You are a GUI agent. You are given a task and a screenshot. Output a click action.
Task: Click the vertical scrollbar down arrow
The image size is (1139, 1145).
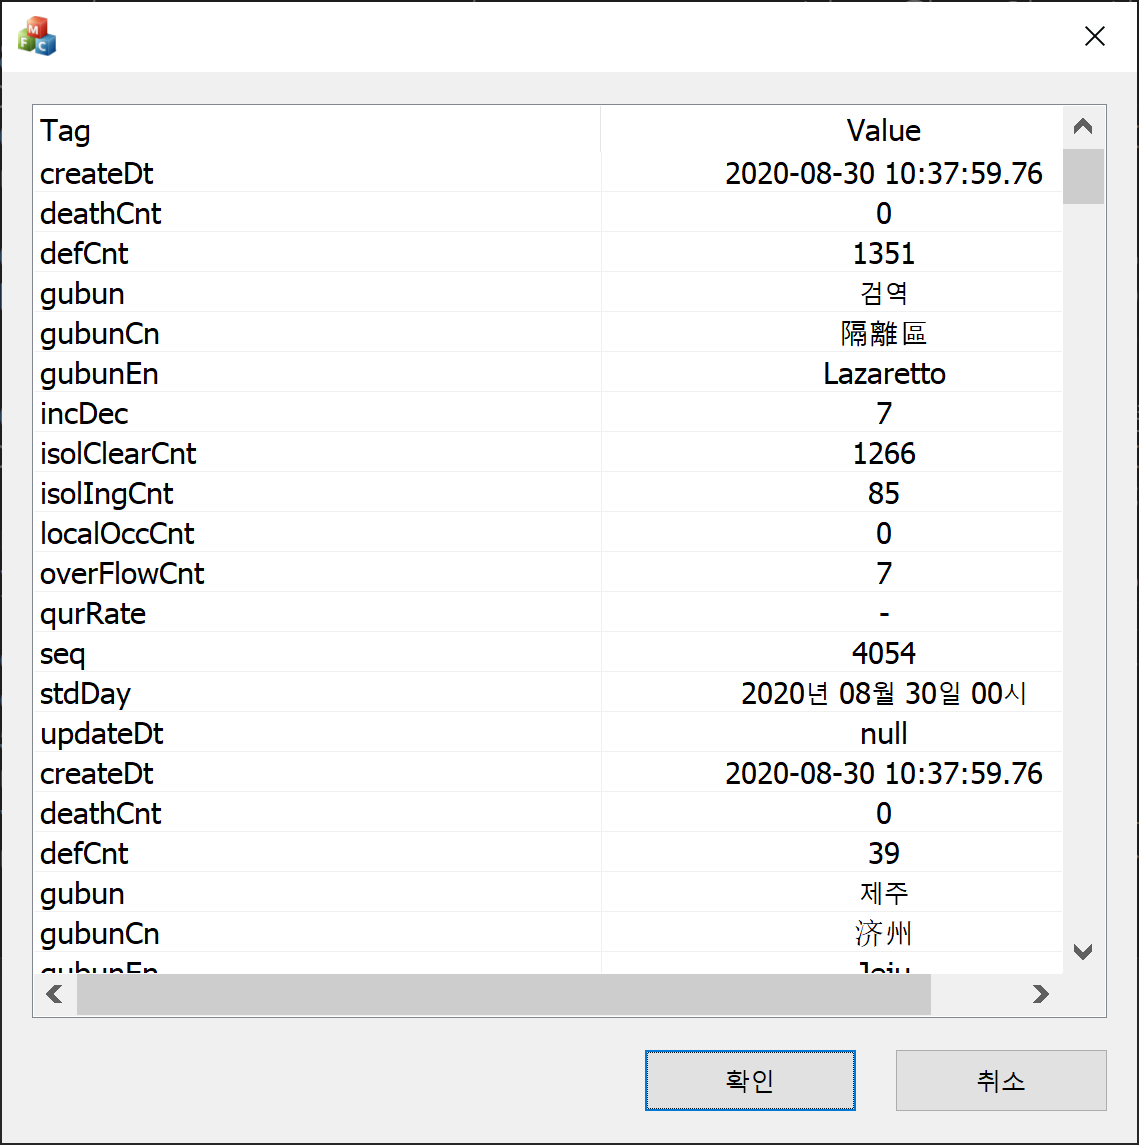click(x=1083, y=951)
